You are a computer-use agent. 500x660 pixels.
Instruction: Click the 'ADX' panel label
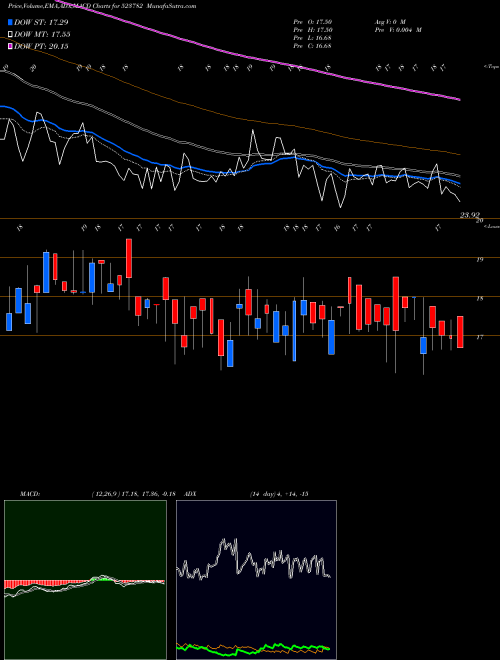coord(190,494)
